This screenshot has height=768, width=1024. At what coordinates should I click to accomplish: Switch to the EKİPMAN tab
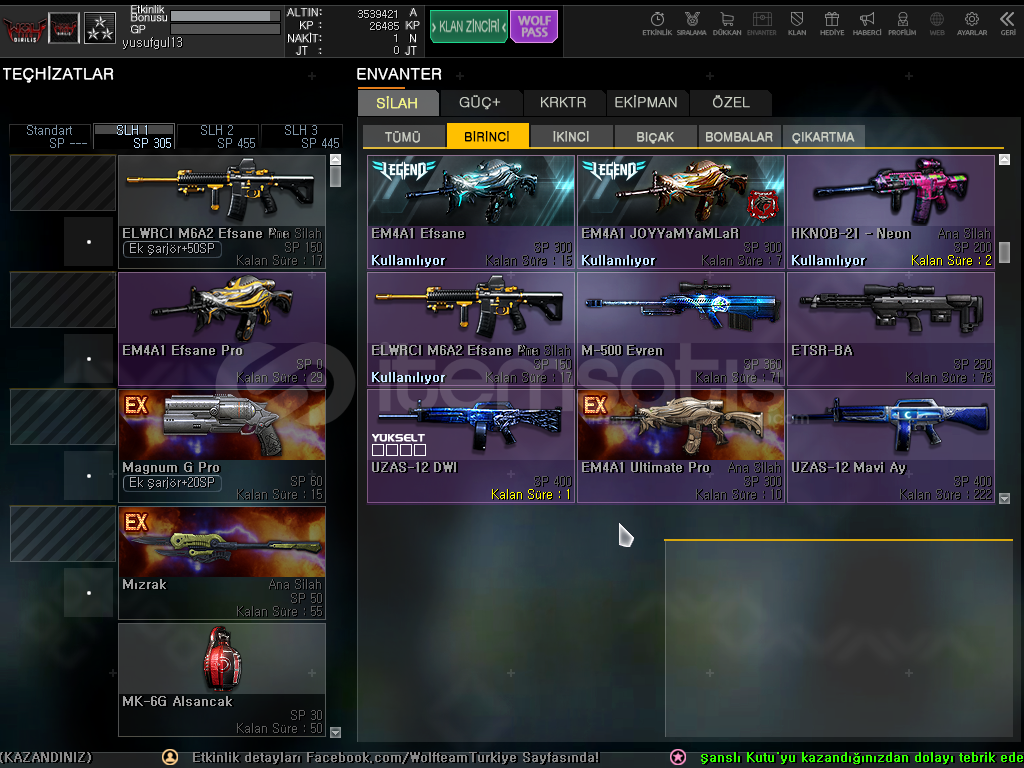[x=646, y=103]
